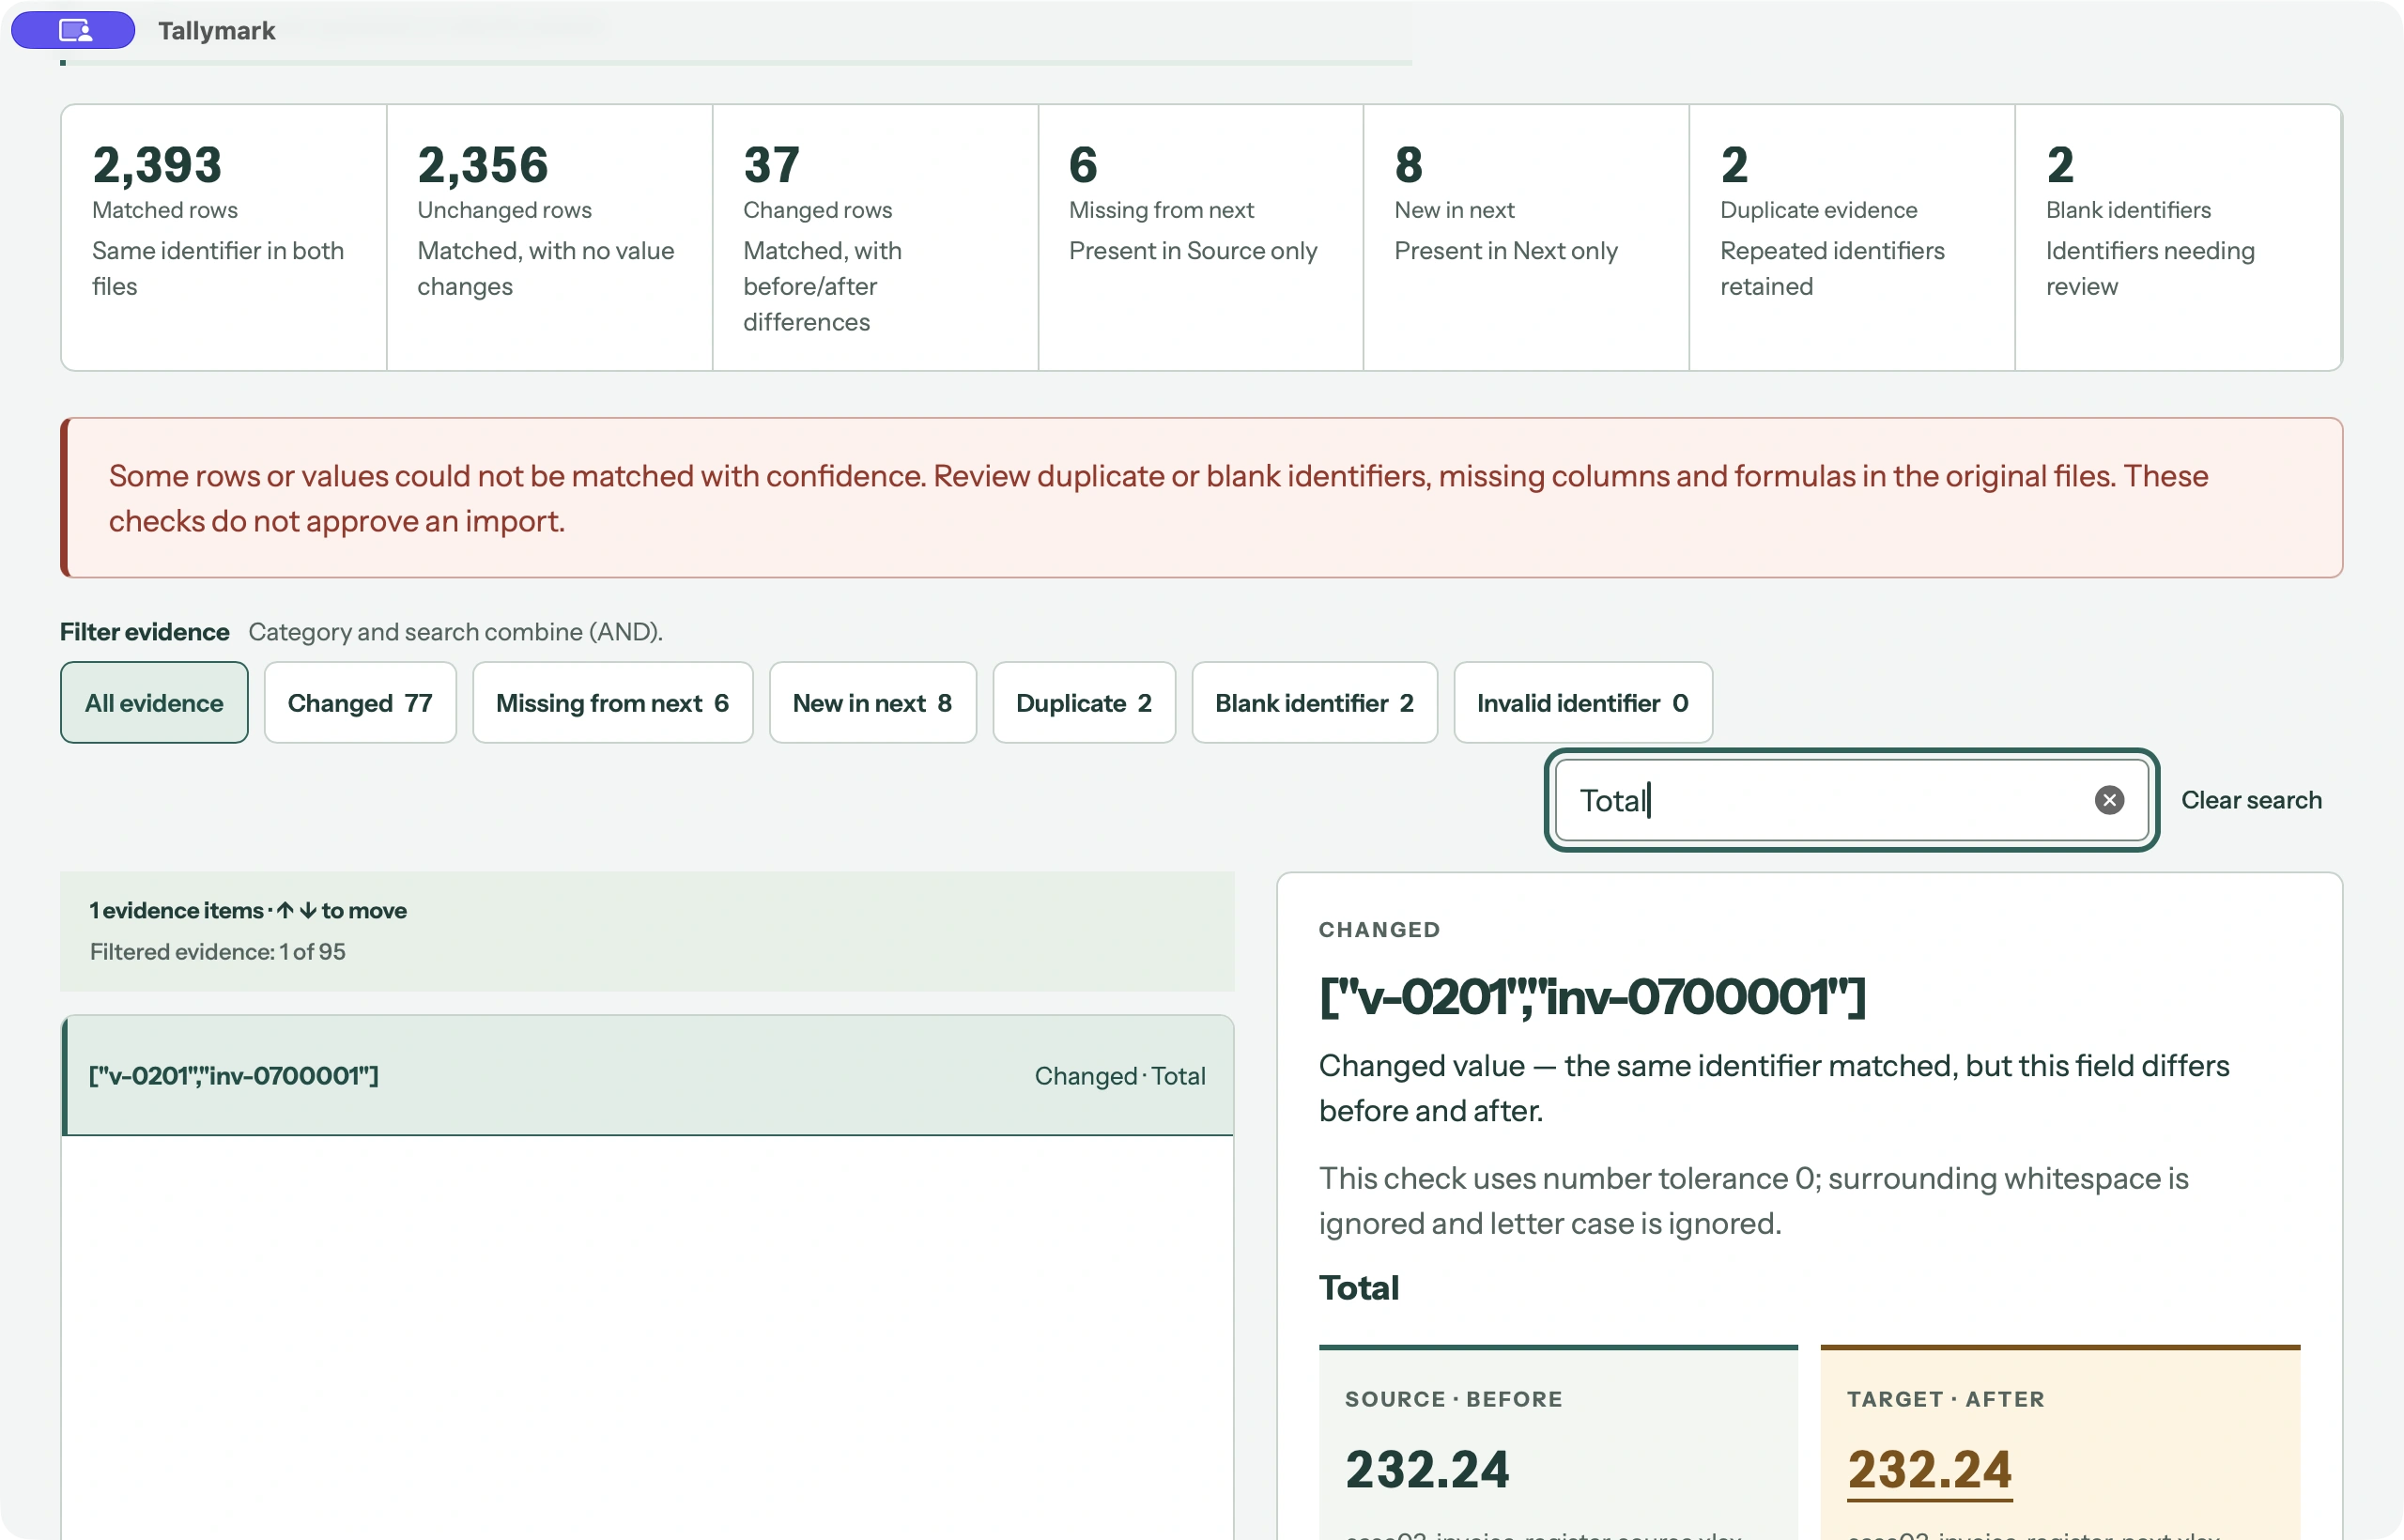This screenshot has height=1540, width=2404.
Task: Click the 2 Duplicate evidence card
Action: pos(1852,238)
